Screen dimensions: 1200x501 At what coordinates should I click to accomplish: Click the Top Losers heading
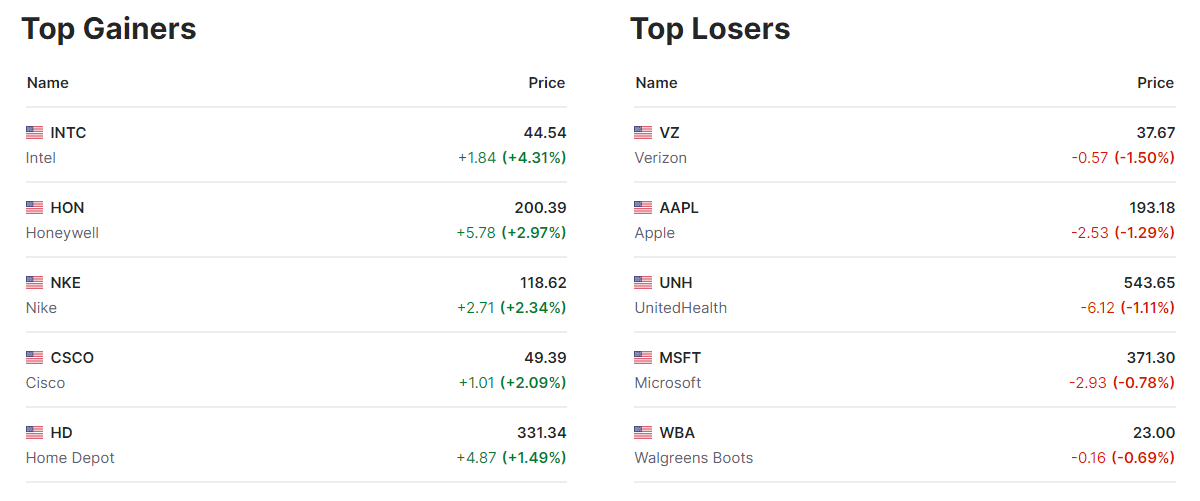[710, 29]
